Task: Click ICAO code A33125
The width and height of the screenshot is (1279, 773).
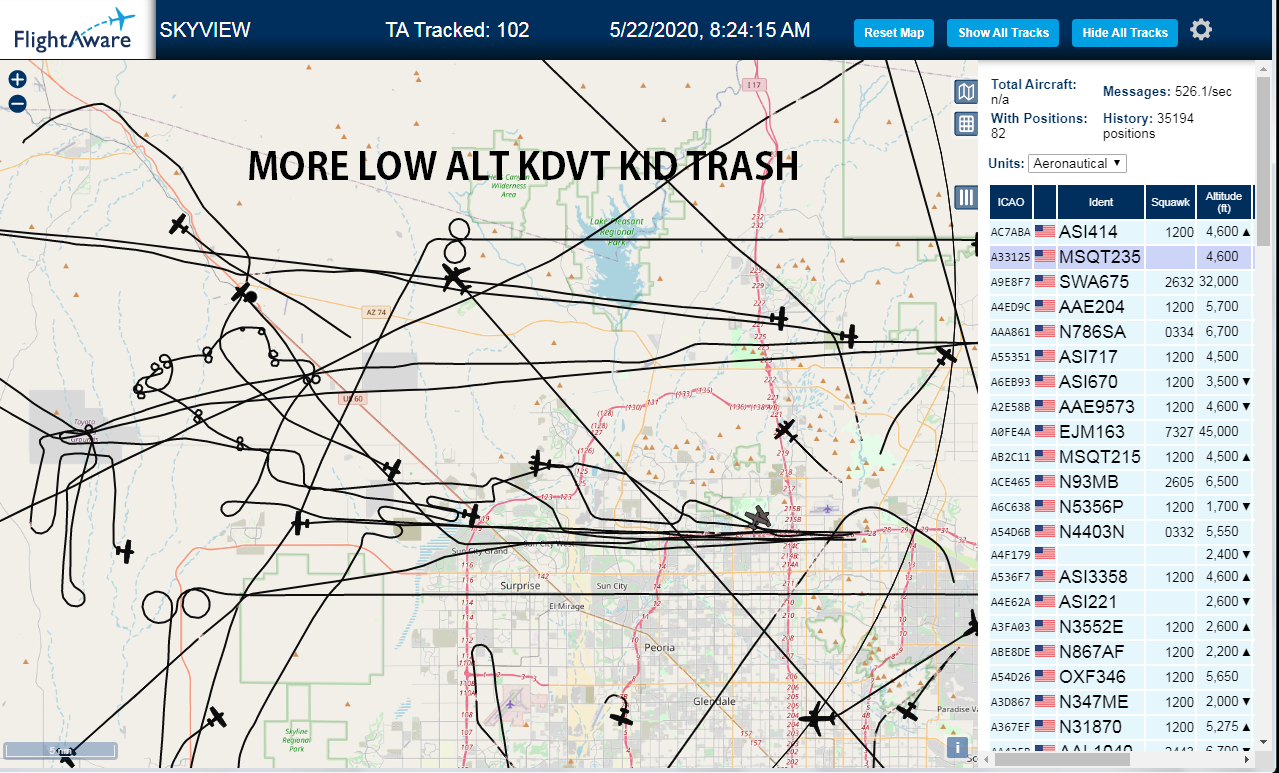Action: (1010, 258)
